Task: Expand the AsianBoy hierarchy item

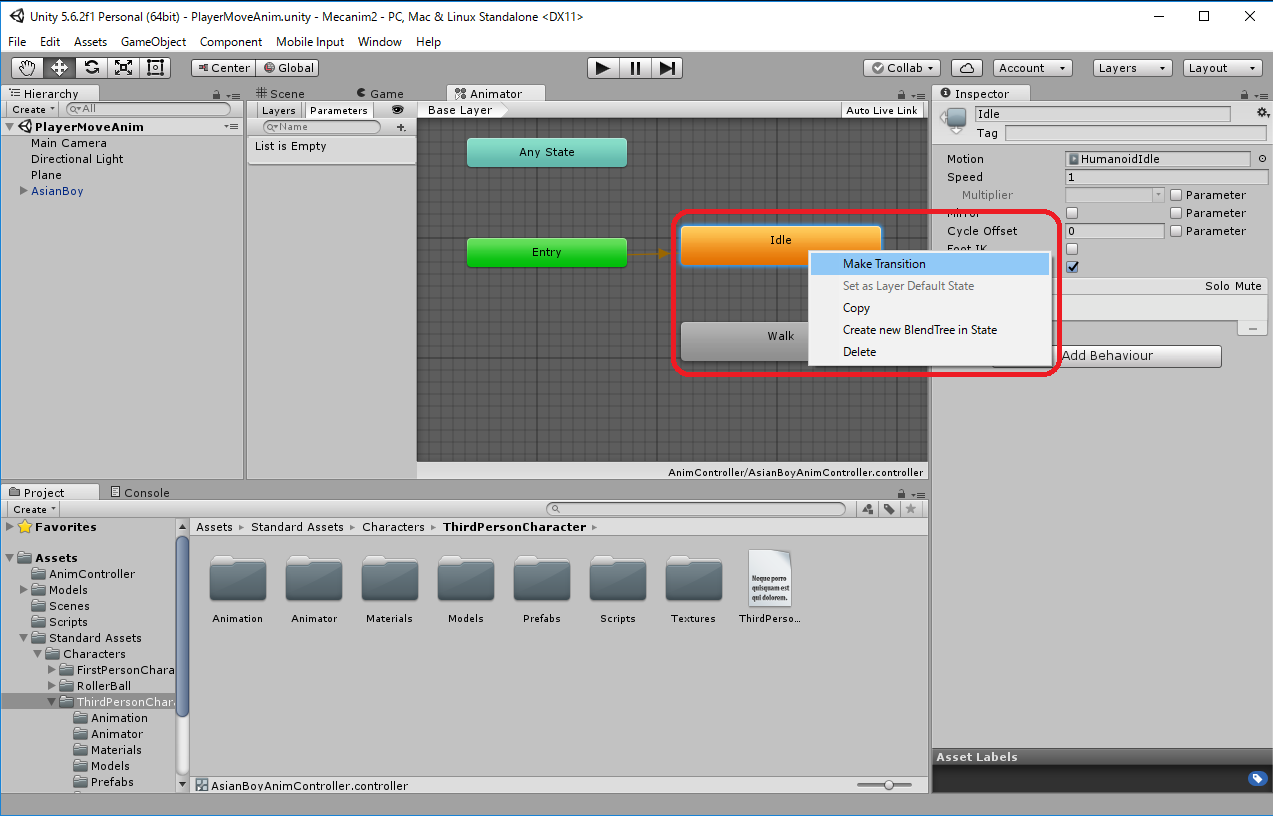Action: pos(24,191)
